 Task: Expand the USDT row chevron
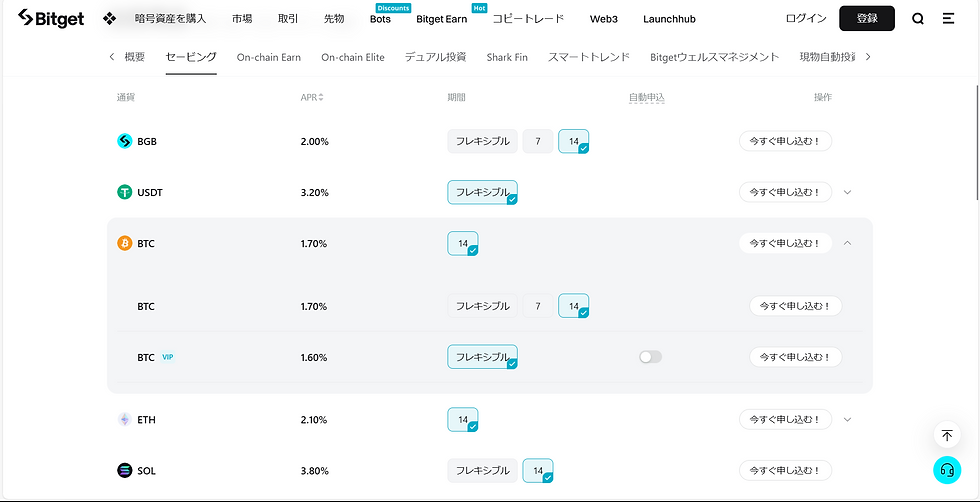848,192
